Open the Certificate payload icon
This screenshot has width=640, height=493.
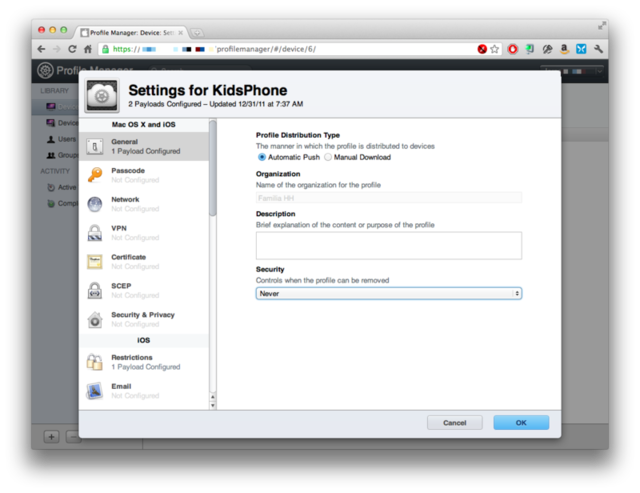(x=95, y=262)
